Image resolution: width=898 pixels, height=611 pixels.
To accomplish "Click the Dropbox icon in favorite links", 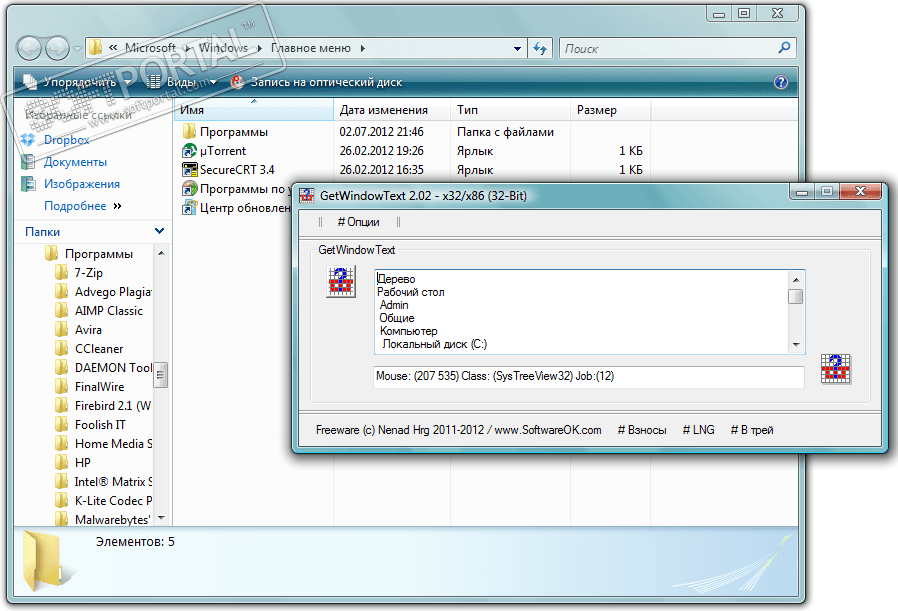I will tap(28, 140).
